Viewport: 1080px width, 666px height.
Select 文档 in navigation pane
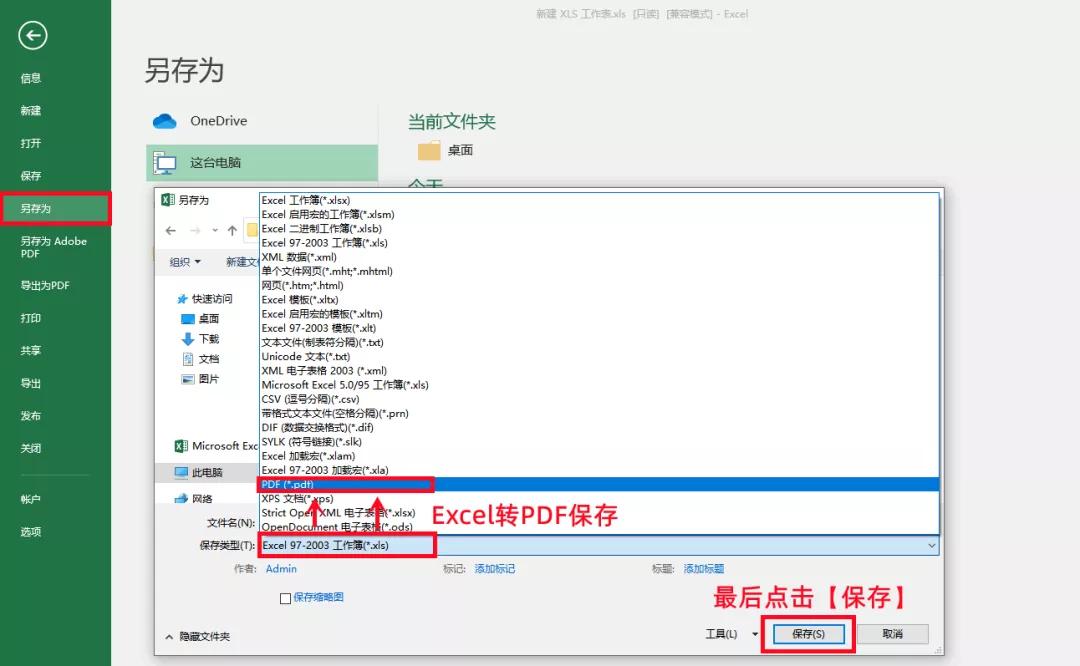[x=200, y=359]
